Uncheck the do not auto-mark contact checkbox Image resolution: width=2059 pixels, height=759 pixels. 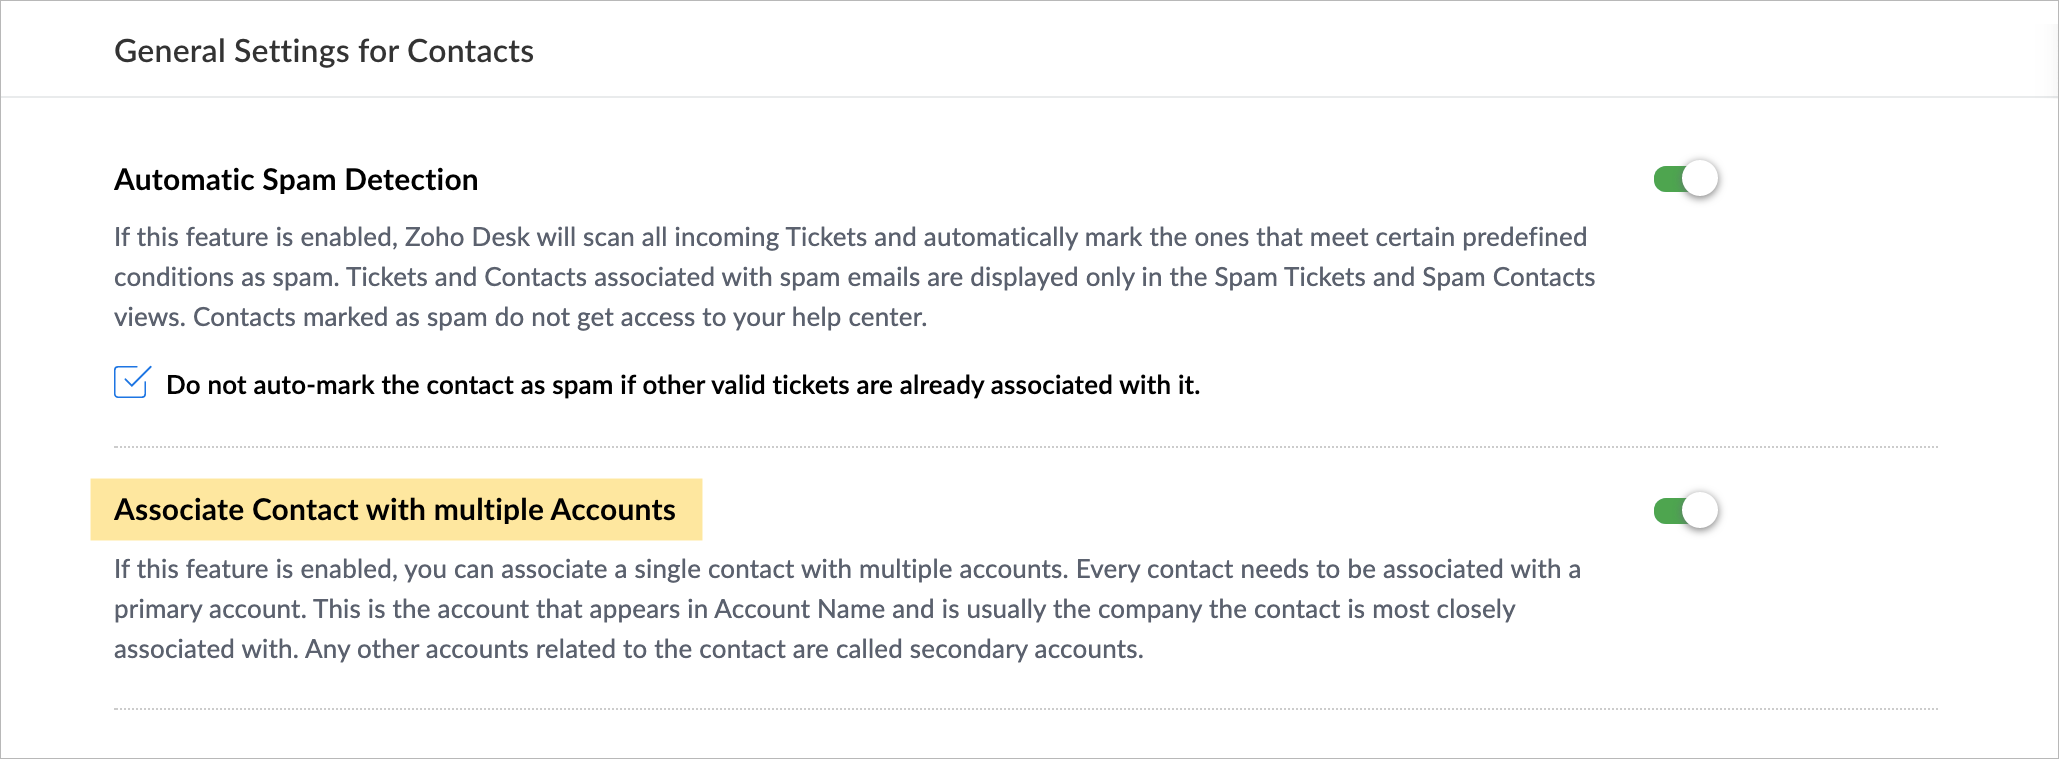click(x=132, y=383)
